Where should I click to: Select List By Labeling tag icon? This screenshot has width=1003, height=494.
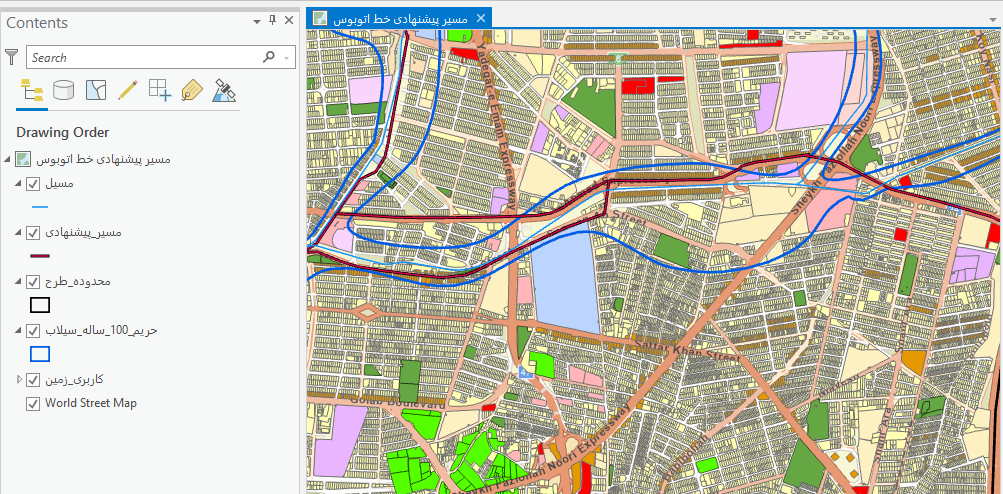pyautogui.click(x=191, y=91)
